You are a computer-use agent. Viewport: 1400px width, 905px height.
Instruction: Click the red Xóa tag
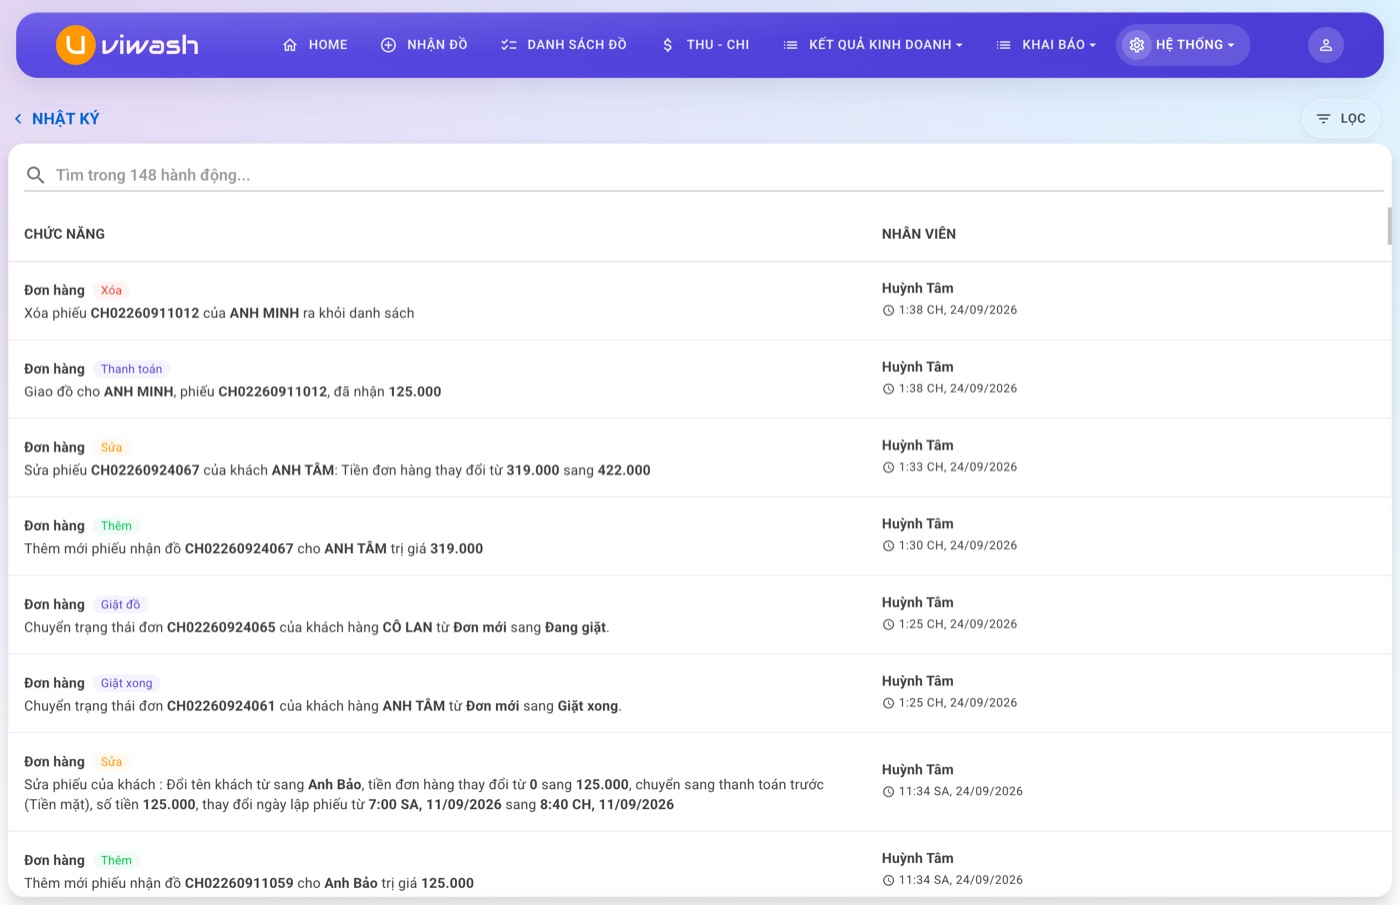point(111,291)
